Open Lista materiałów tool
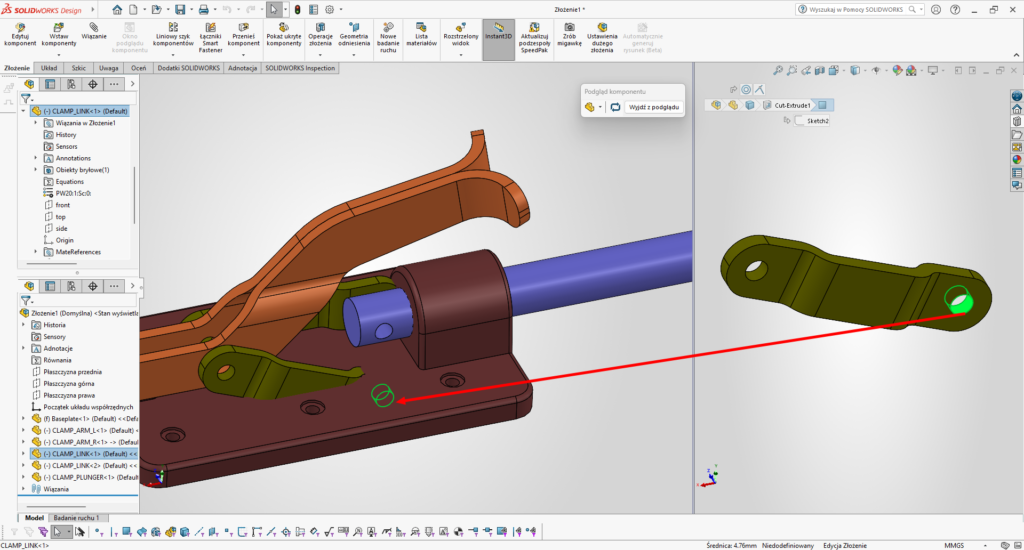The height and width of the screenshot is (550, 1024). (421, 35)
